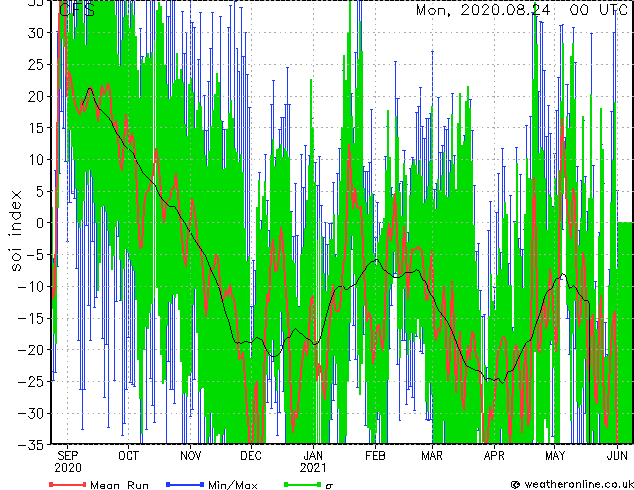Click the APR month label
The width and height of the screenshot is (634, 490).
click(494, 456)
